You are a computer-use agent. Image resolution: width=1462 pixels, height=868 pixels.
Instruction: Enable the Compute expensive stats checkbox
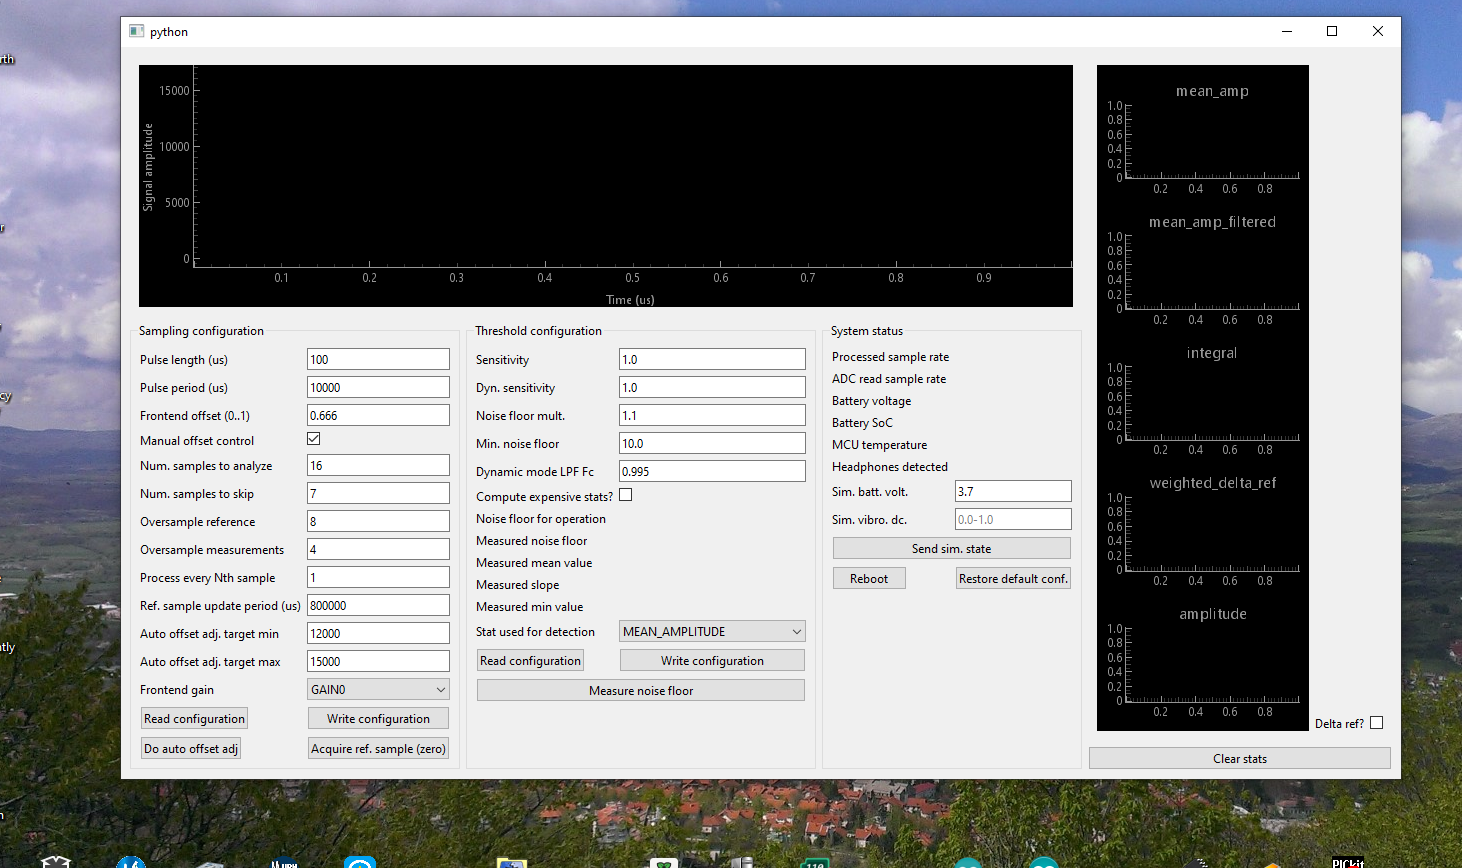626,495
